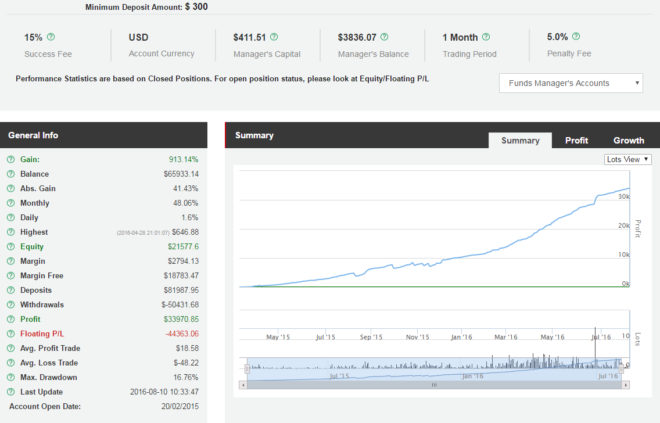Select the Summary tab
The height and width of the screenshot is (423, 660).
(520, 141)
